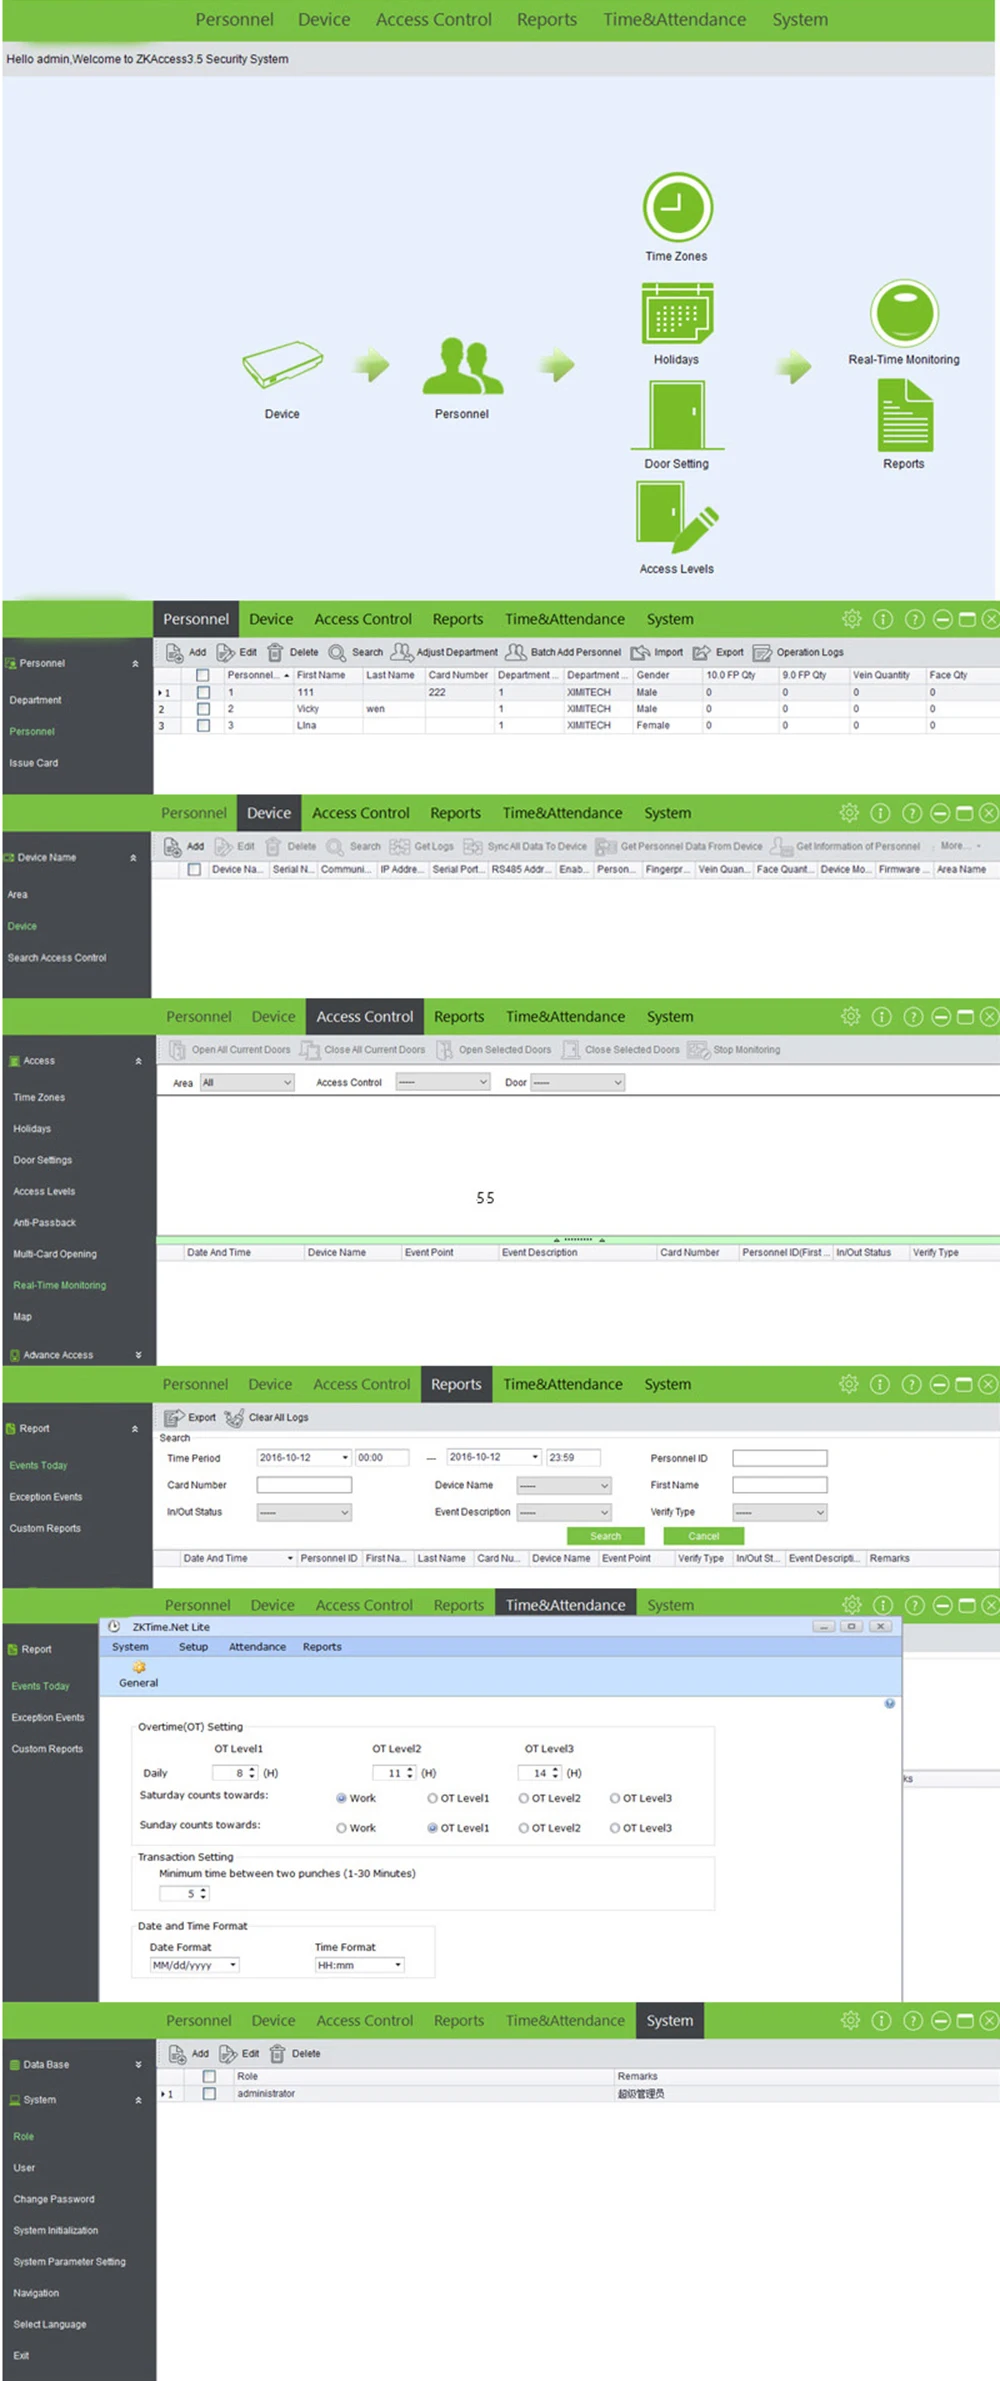1000x2381 pixels.
Task: Open the Reports document icon on home screen
Action: (x=905, y=417)
